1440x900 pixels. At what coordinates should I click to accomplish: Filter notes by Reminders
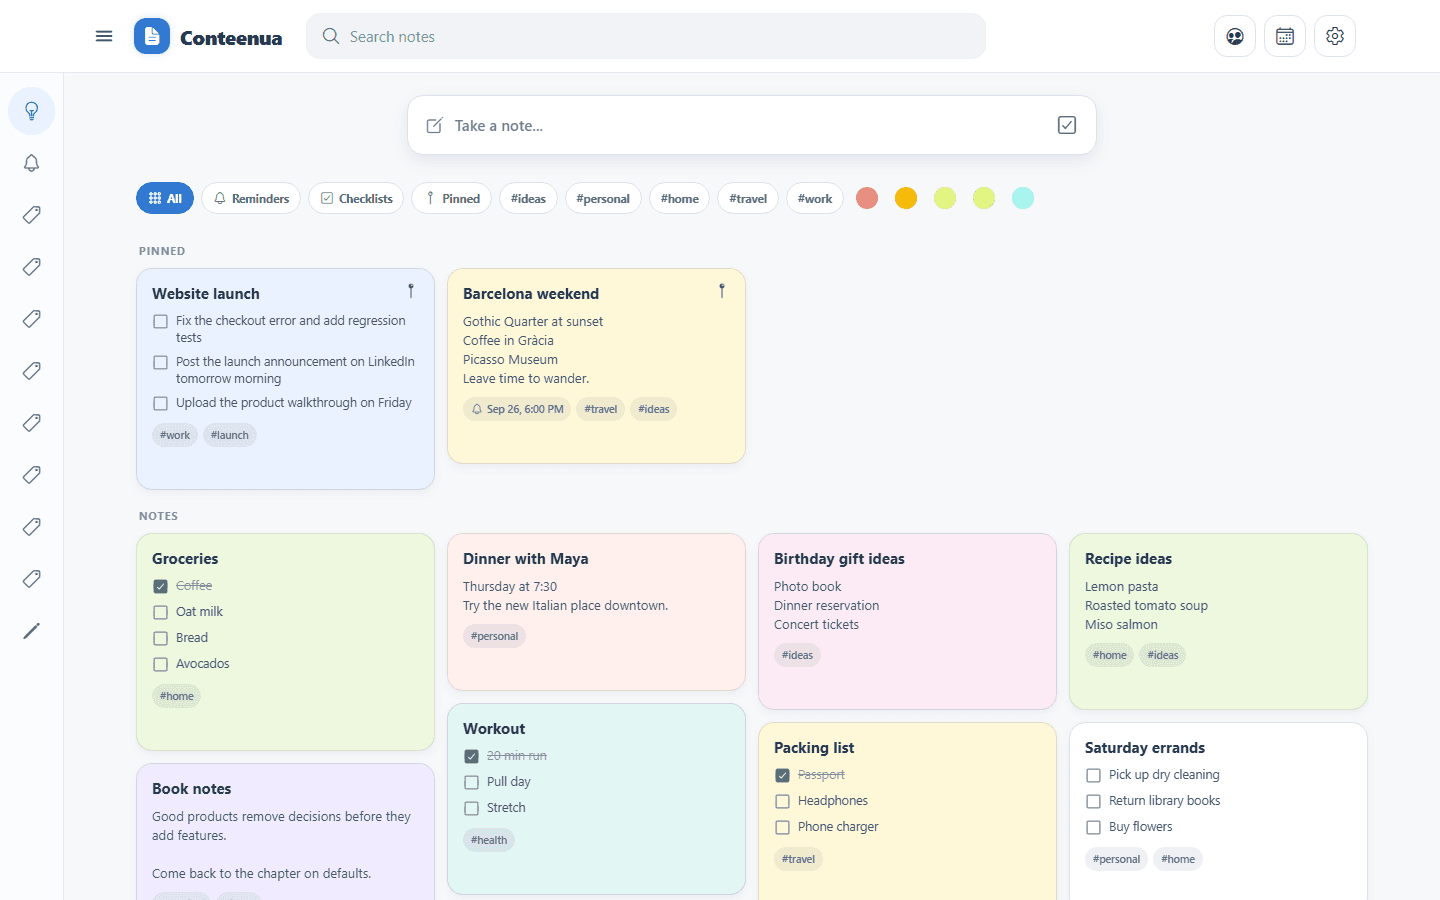[251, 198]
